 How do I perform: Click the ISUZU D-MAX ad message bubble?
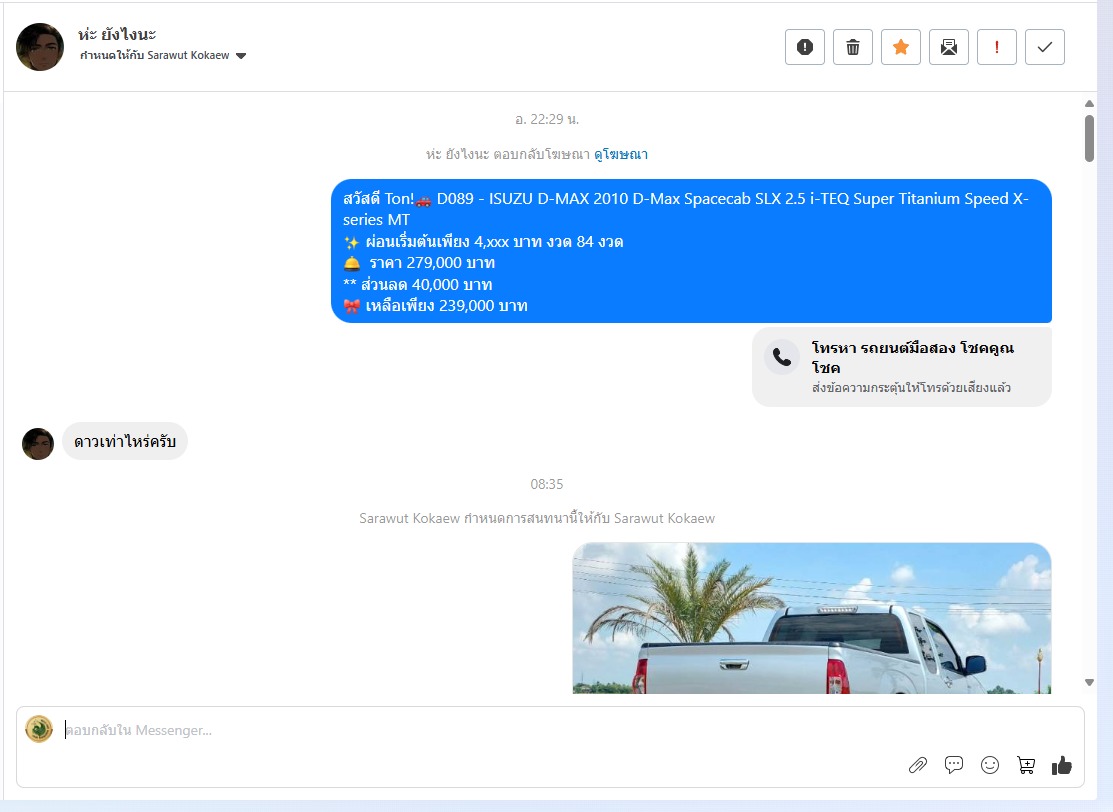pyautogui.click(x=691, y=251)
